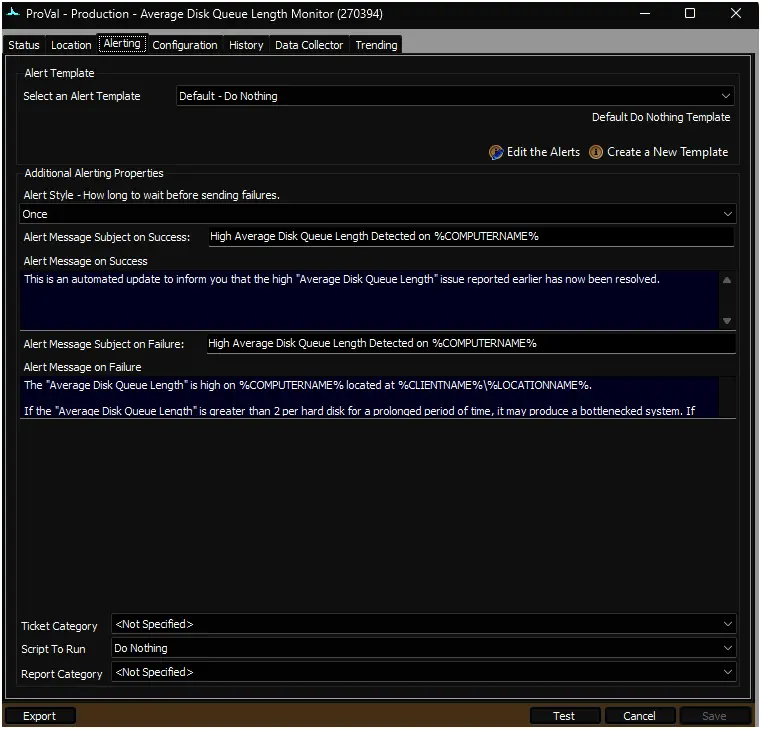761x729 pixels.
Task: Expand the Script To Run dropdown
Action: pos(423,648)
